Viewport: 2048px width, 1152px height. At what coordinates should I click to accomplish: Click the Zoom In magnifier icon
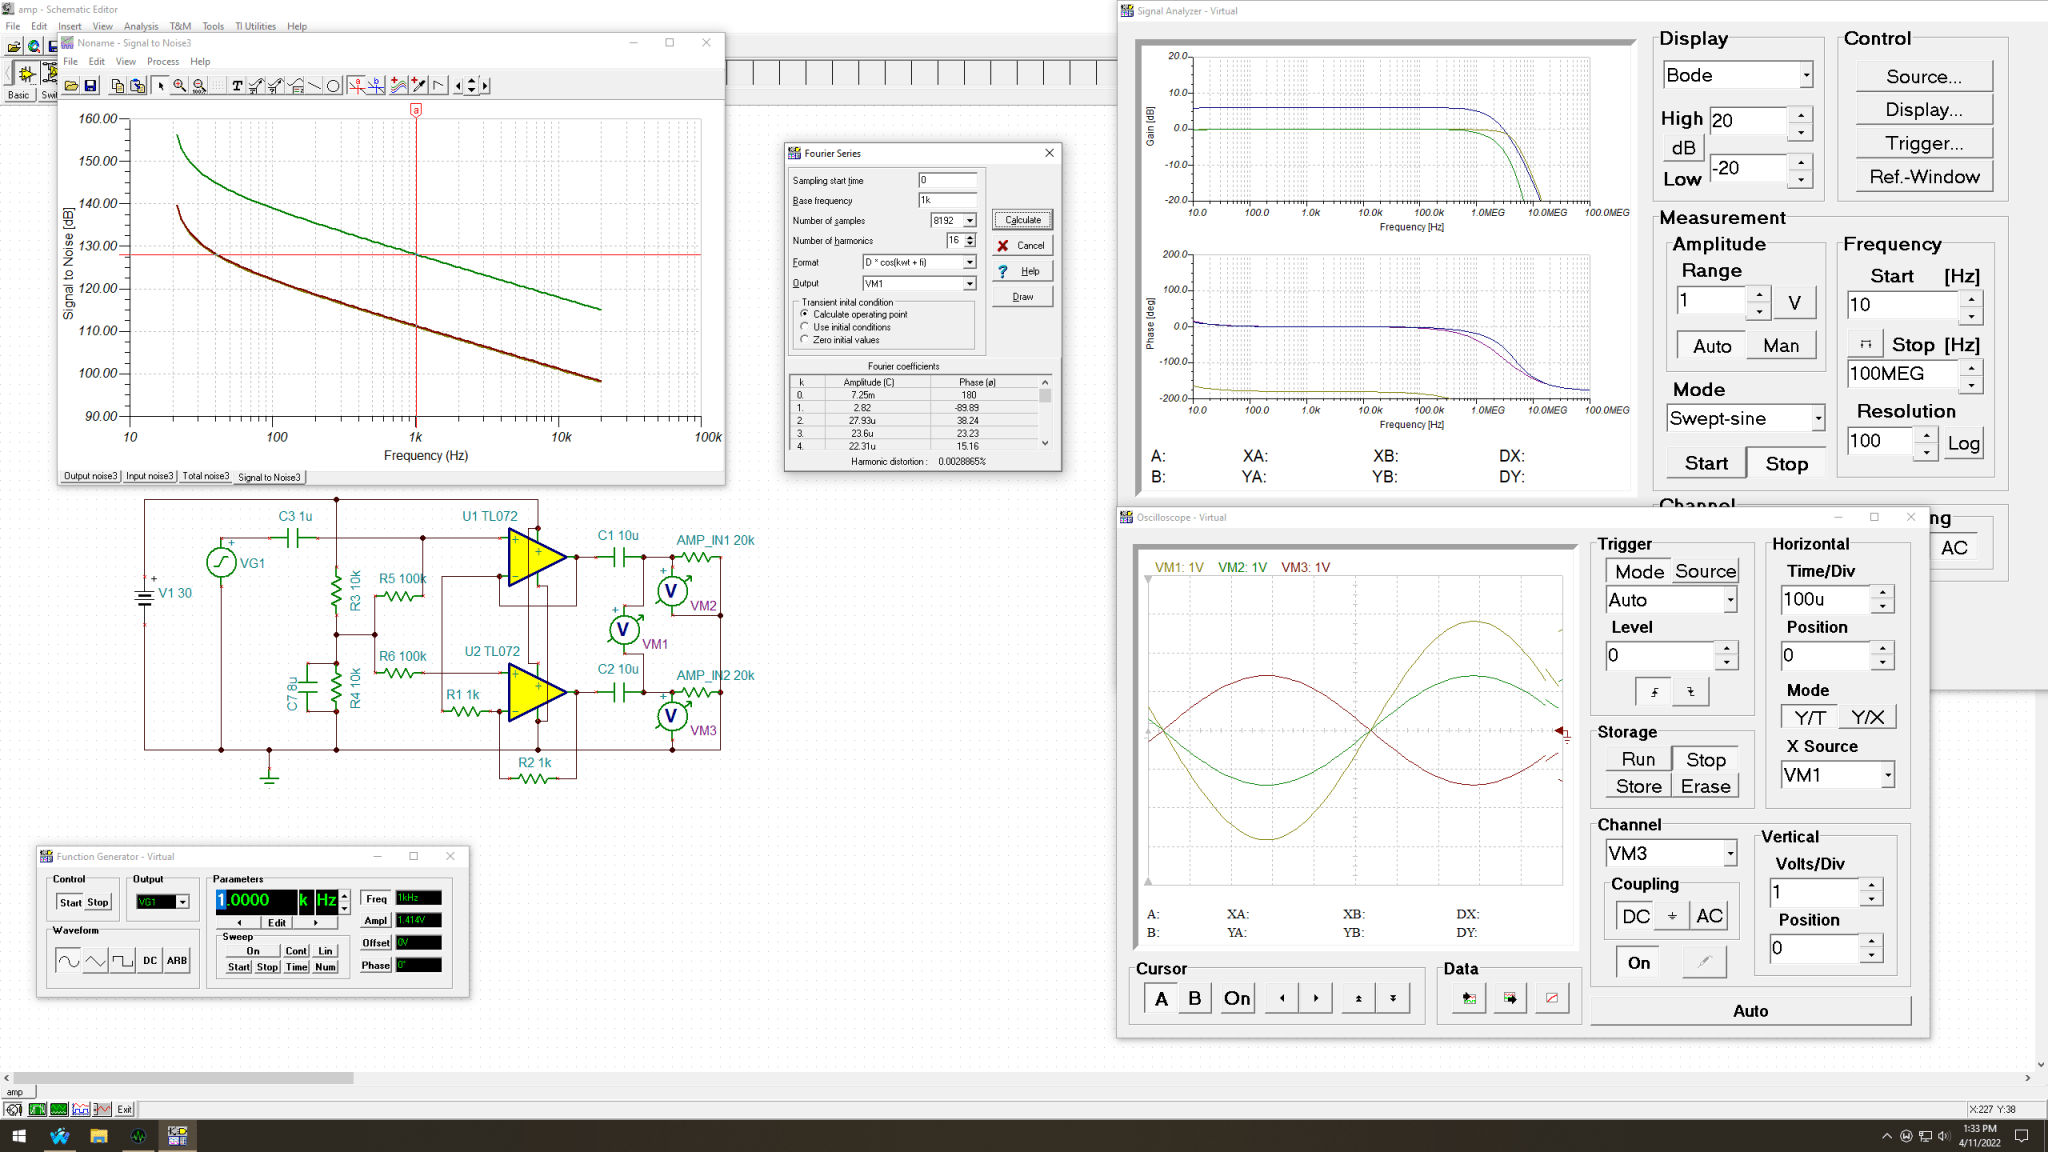point(180,86)
